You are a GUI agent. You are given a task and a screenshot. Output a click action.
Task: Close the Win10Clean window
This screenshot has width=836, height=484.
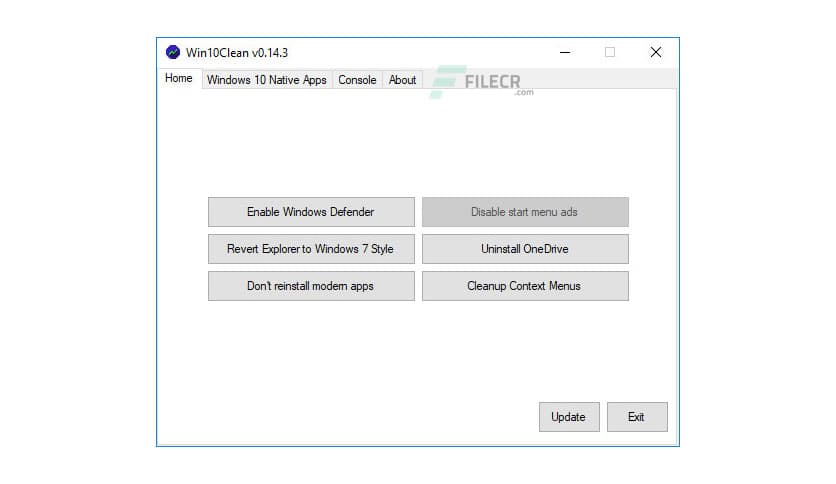(x=656, y=52)
